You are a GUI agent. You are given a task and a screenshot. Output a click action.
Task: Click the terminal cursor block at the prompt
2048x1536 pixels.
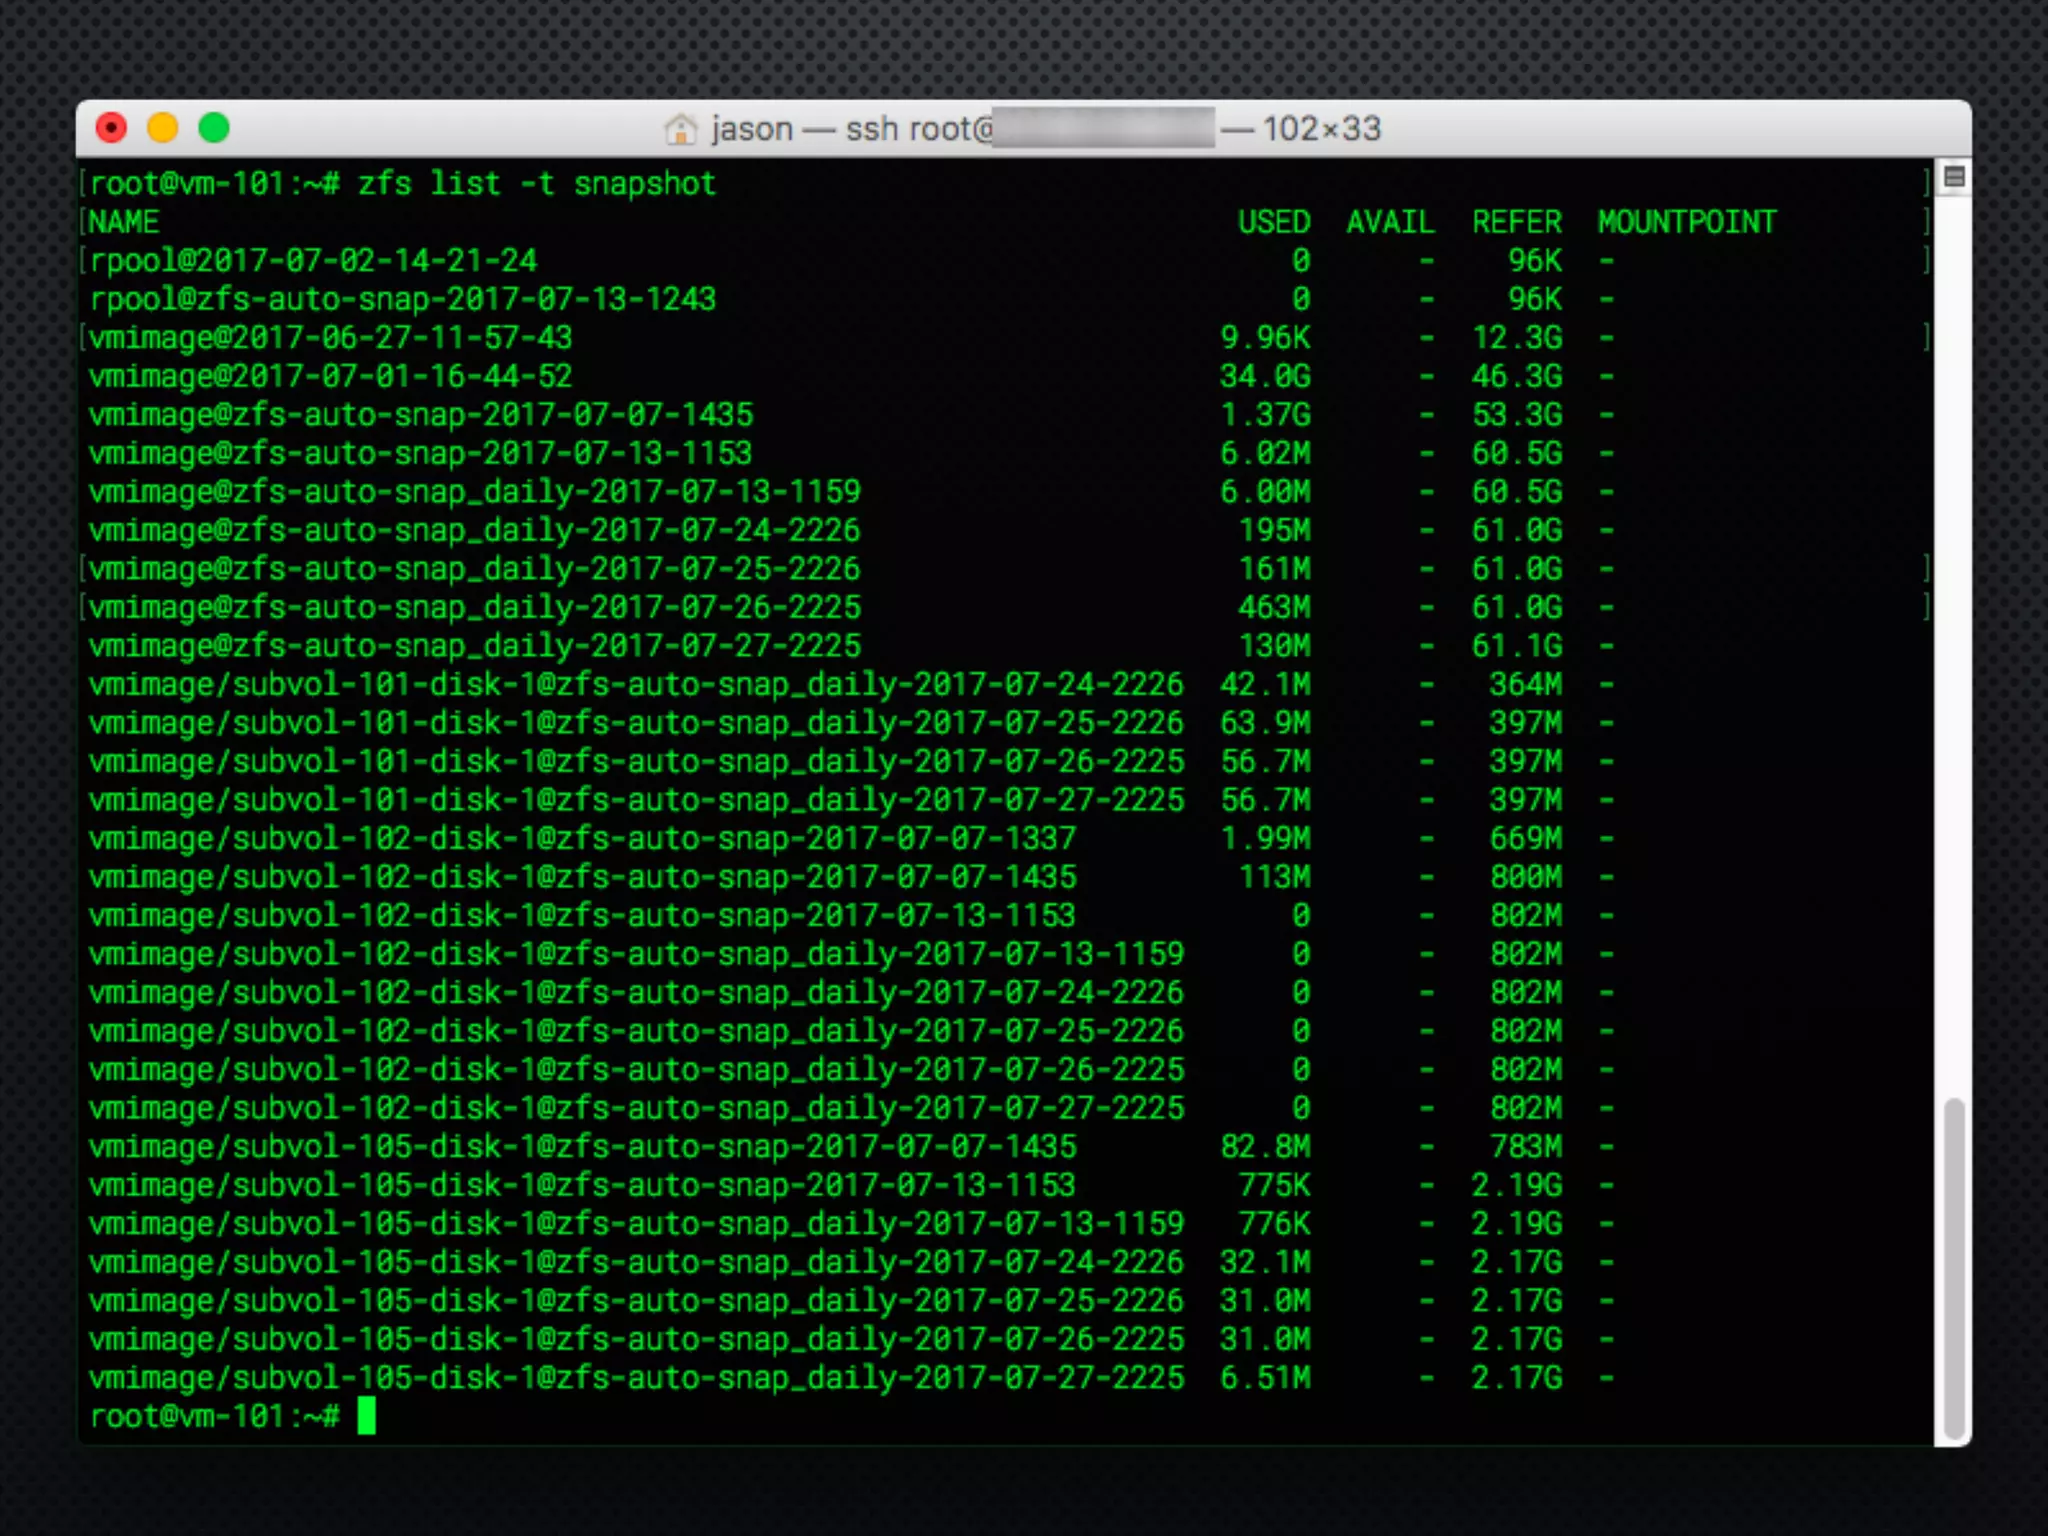(367, 1416)
